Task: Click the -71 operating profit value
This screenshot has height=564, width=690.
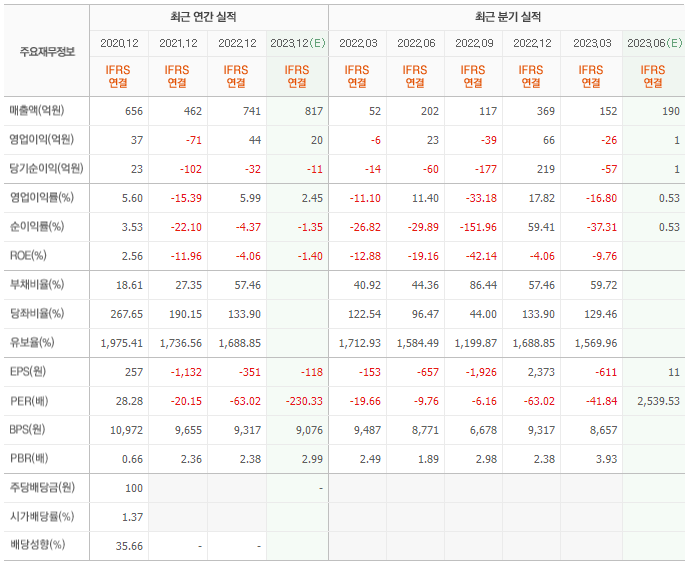Action: (194, 140)
